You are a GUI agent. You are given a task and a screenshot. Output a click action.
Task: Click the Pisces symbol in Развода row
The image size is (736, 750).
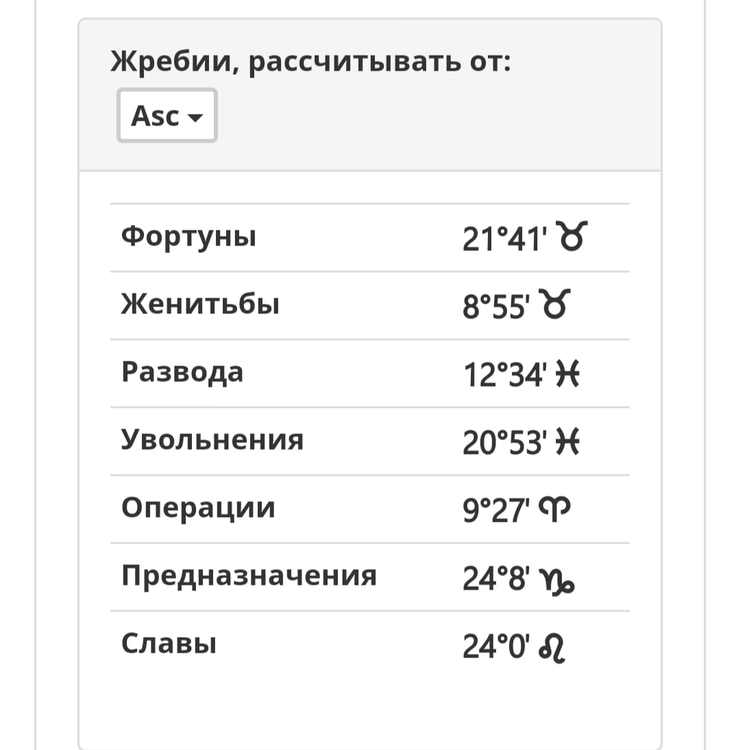pyautogui.click(x=568, y=374)
